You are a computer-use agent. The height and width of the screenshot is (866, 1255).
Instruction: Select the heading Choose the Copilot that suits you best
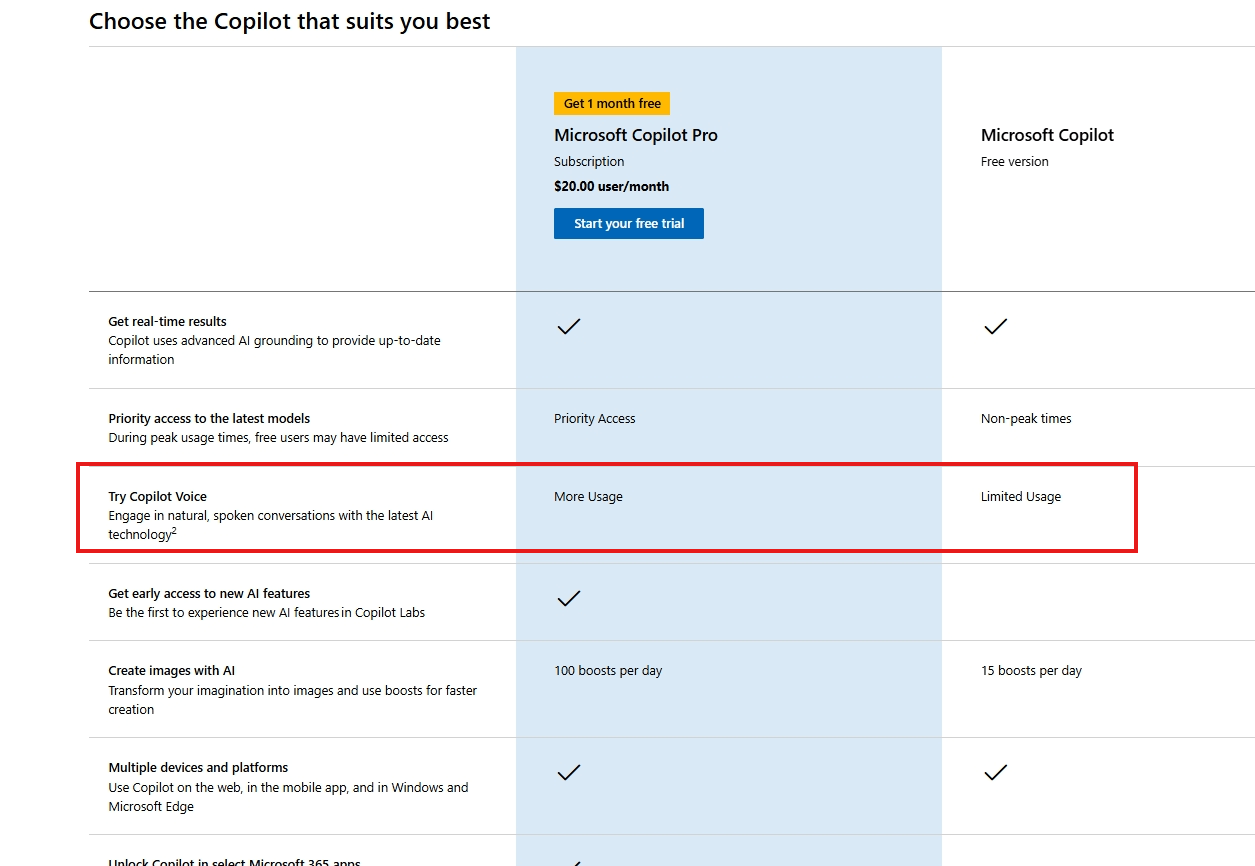[290, 21]
